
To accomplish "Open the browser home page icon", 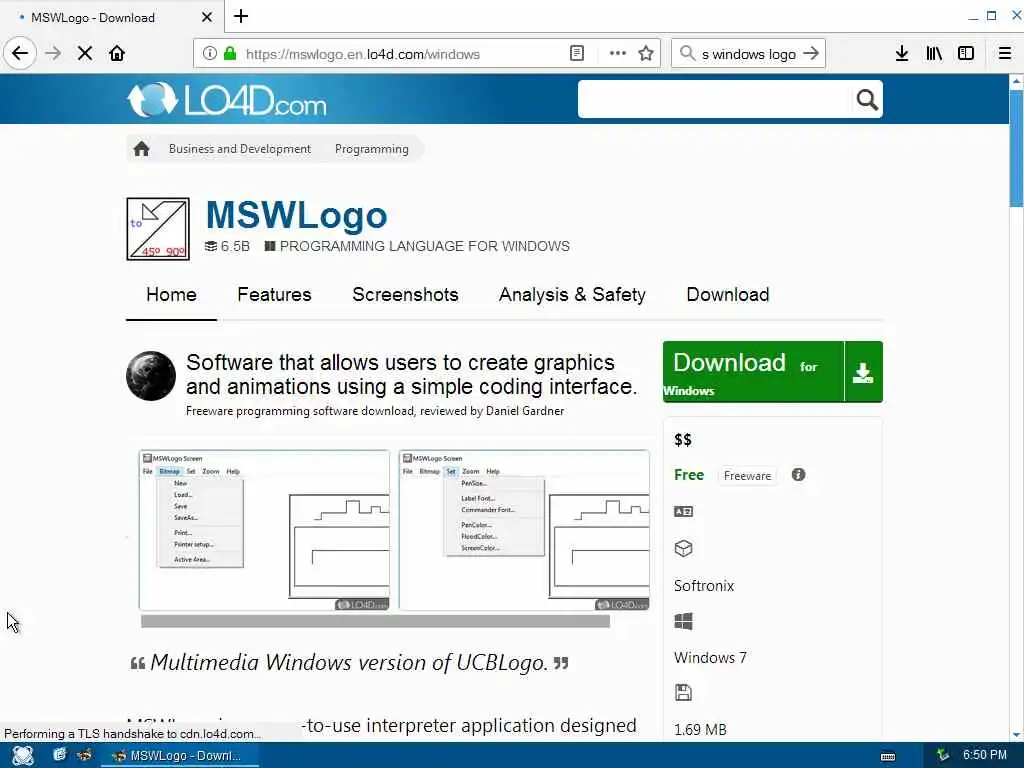I will pos(117,53).
